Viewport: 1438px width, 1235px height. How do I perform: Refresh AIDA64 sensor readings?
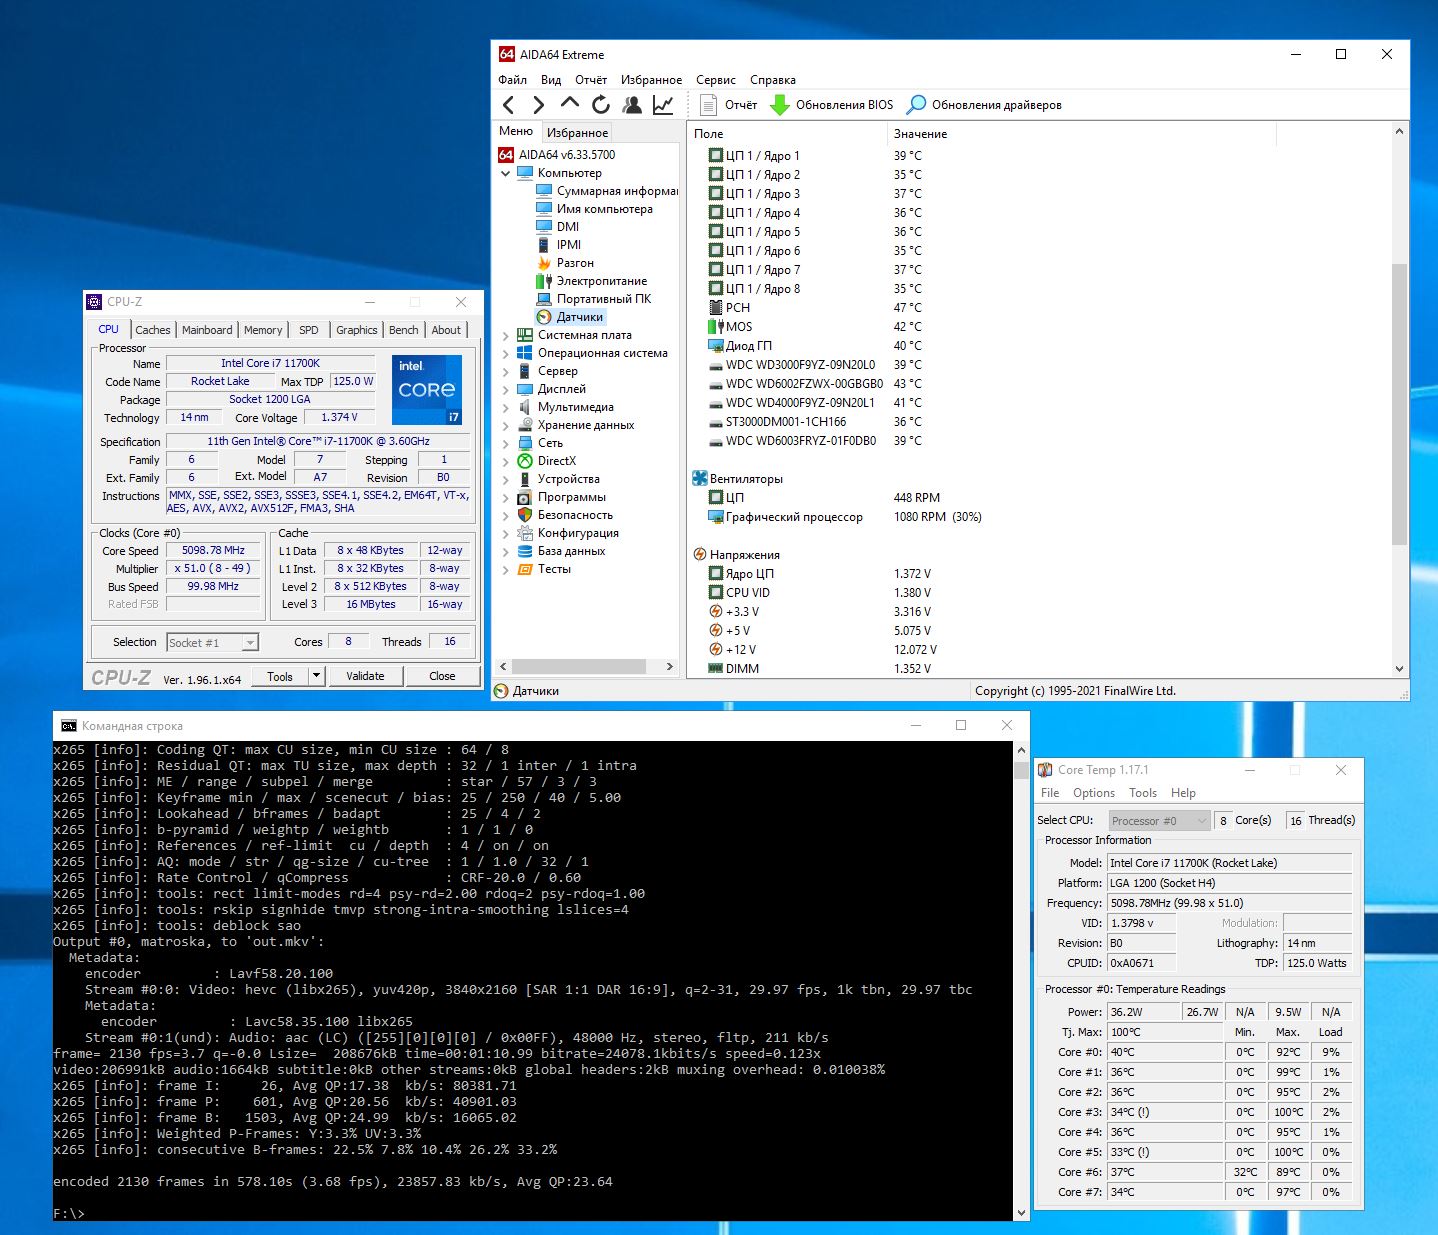tap(600, 105)
